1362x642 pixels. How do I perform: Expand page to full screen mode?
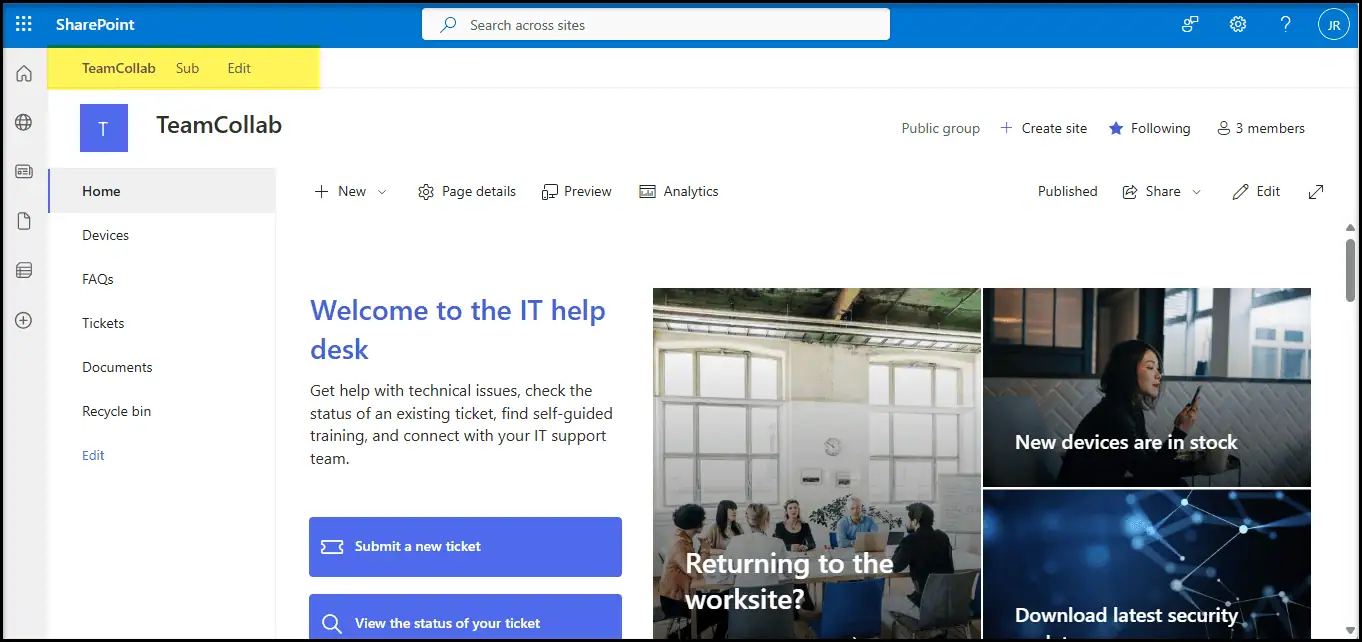[x=1316, y=191]
